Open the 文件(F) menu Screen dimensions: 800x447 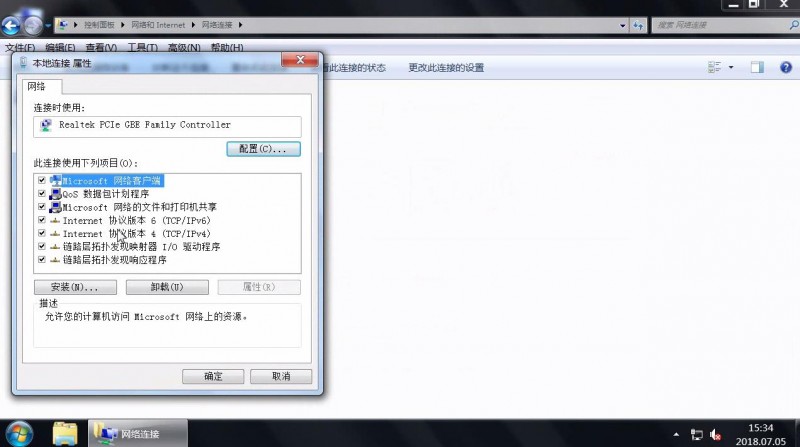pyautogui.click(x=20, y=47)
